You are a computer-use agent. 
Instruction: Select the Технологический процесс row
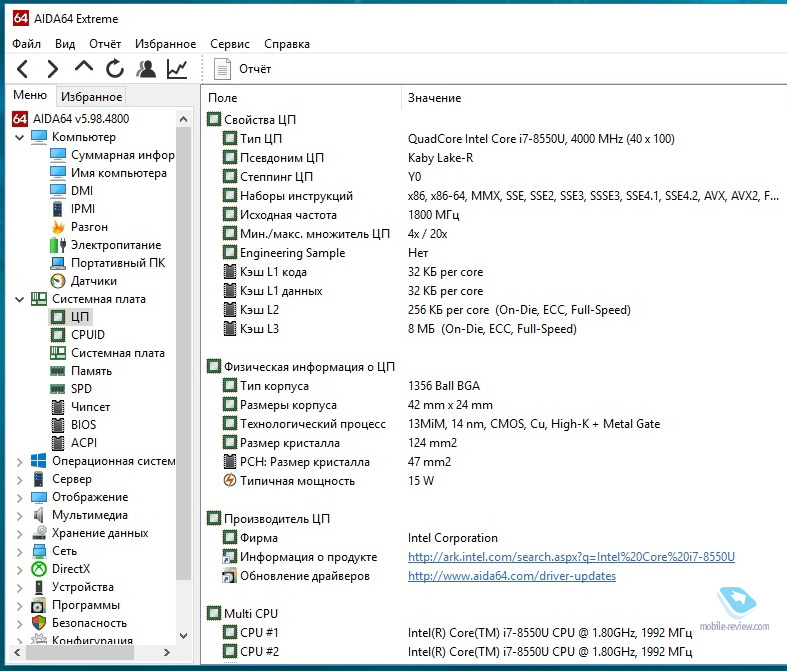(494, 424)
